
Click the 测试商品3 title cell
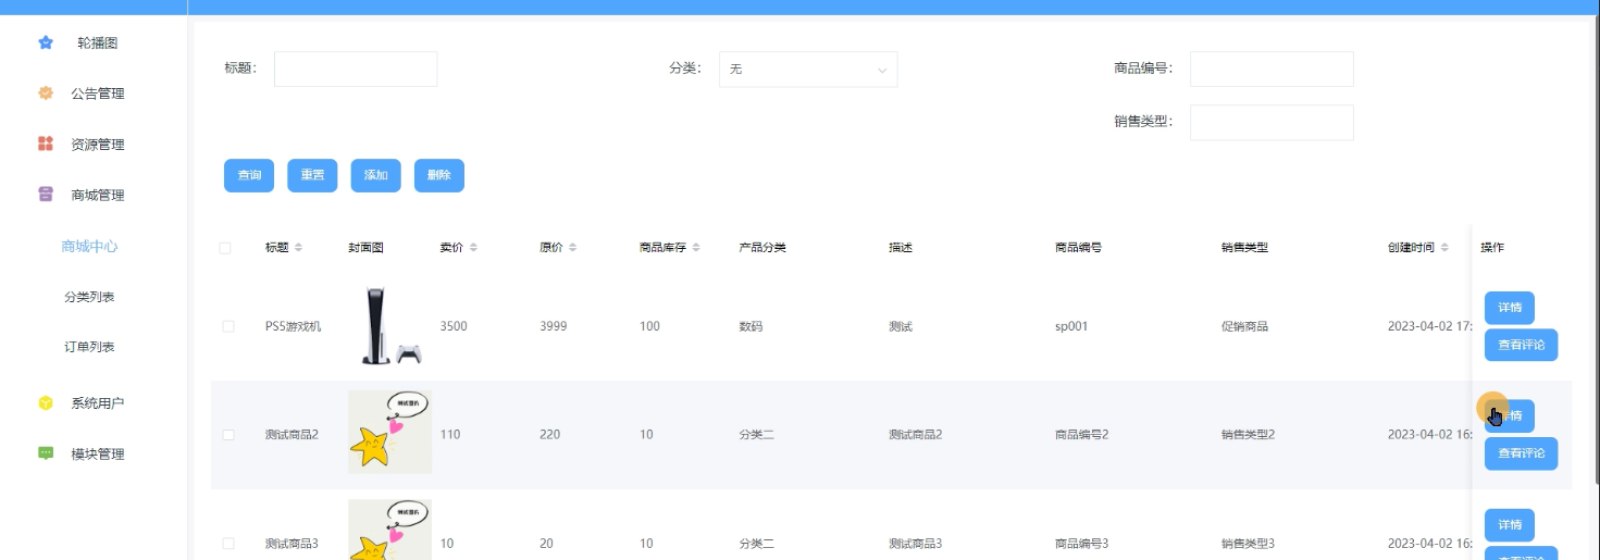point(291,544)
